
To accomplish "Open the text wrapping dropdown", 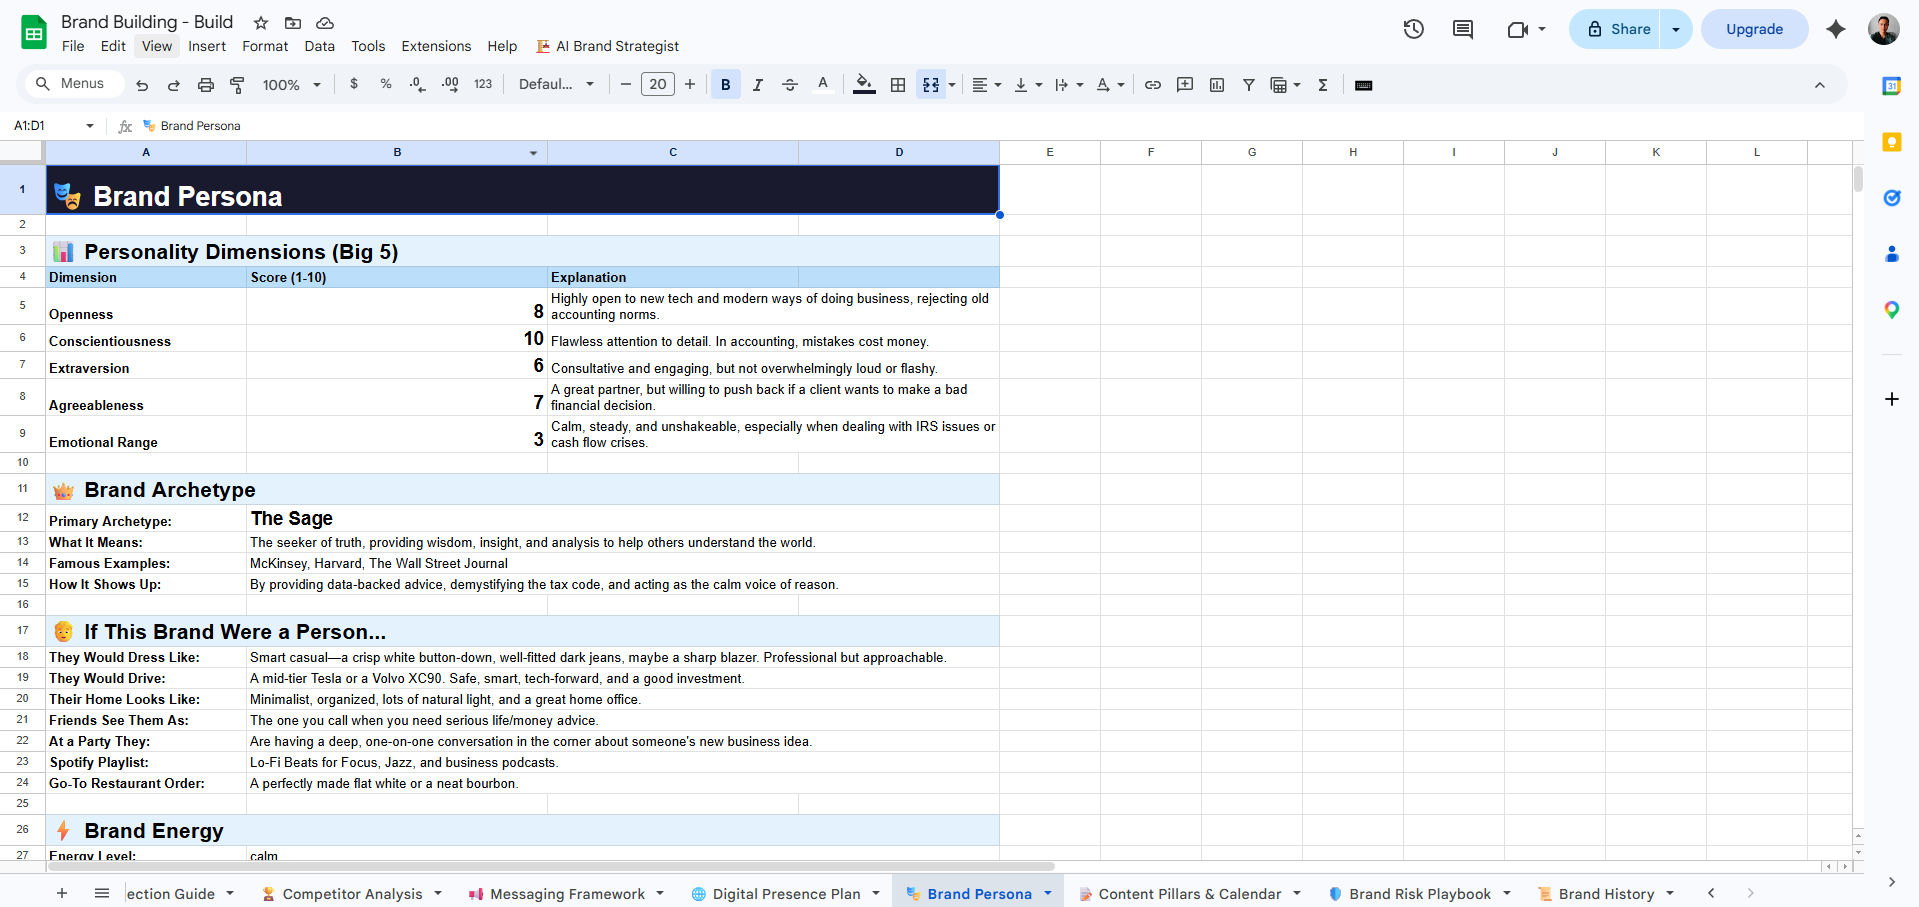I will [x=1069, y=85].
